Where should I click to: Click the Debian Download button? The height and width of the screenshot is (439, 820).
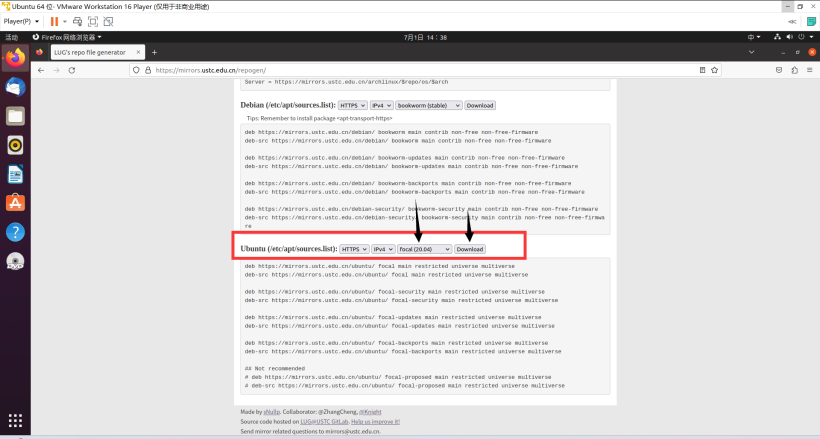480,105
